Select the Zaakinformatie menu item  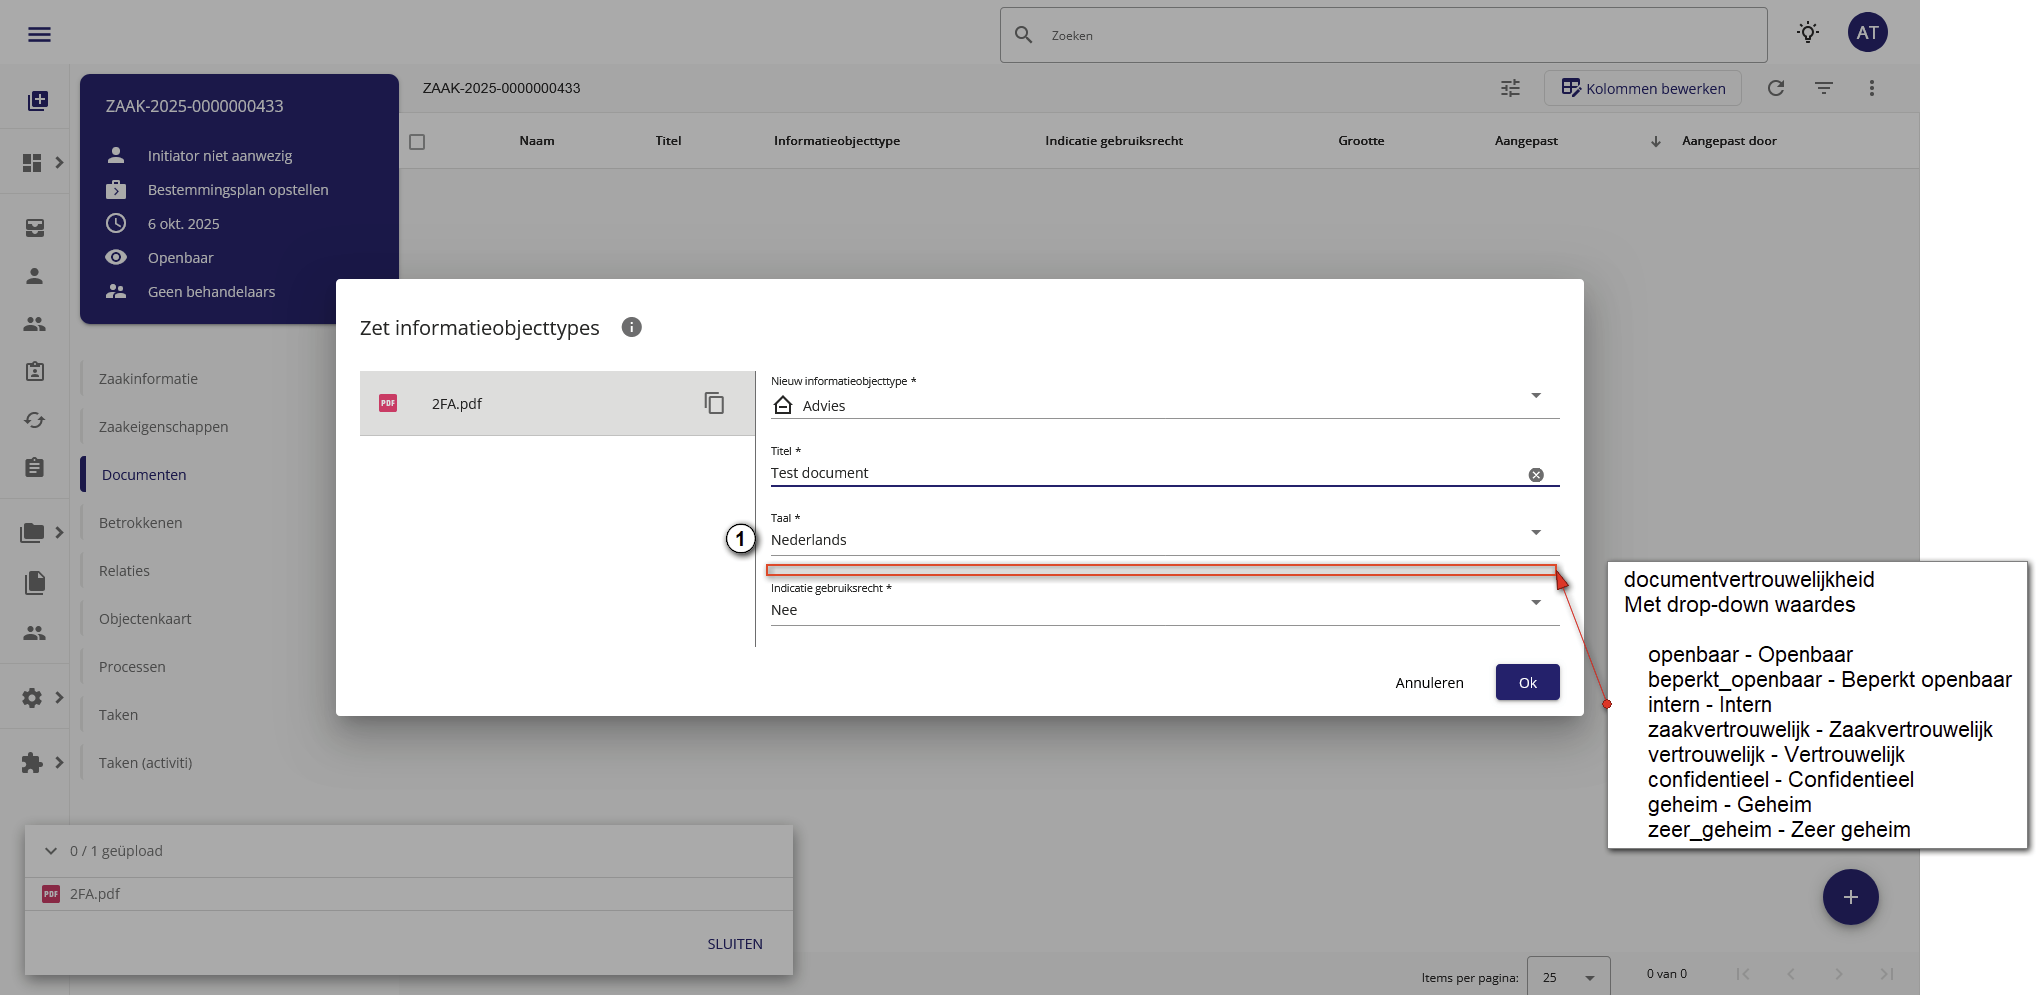(x=148, y=379)
